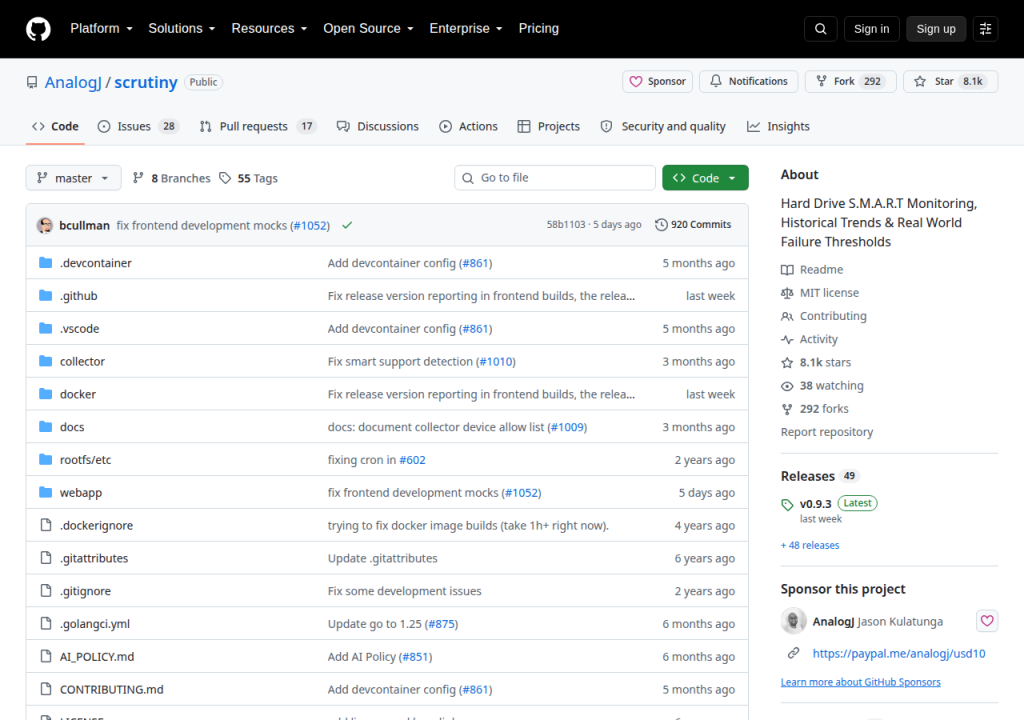The image size is (1024, 720).
Task: Fork the repository with Fork 292 button
Action: [850, 82]
